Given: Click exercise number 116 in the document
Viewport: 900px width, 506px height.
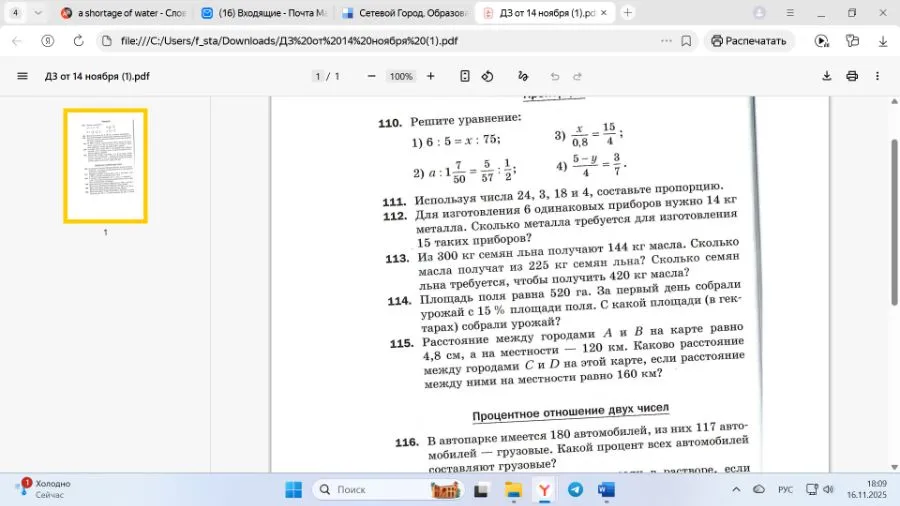Looking at the screenshot, I should pyautogui.click(x=406, y=442).
